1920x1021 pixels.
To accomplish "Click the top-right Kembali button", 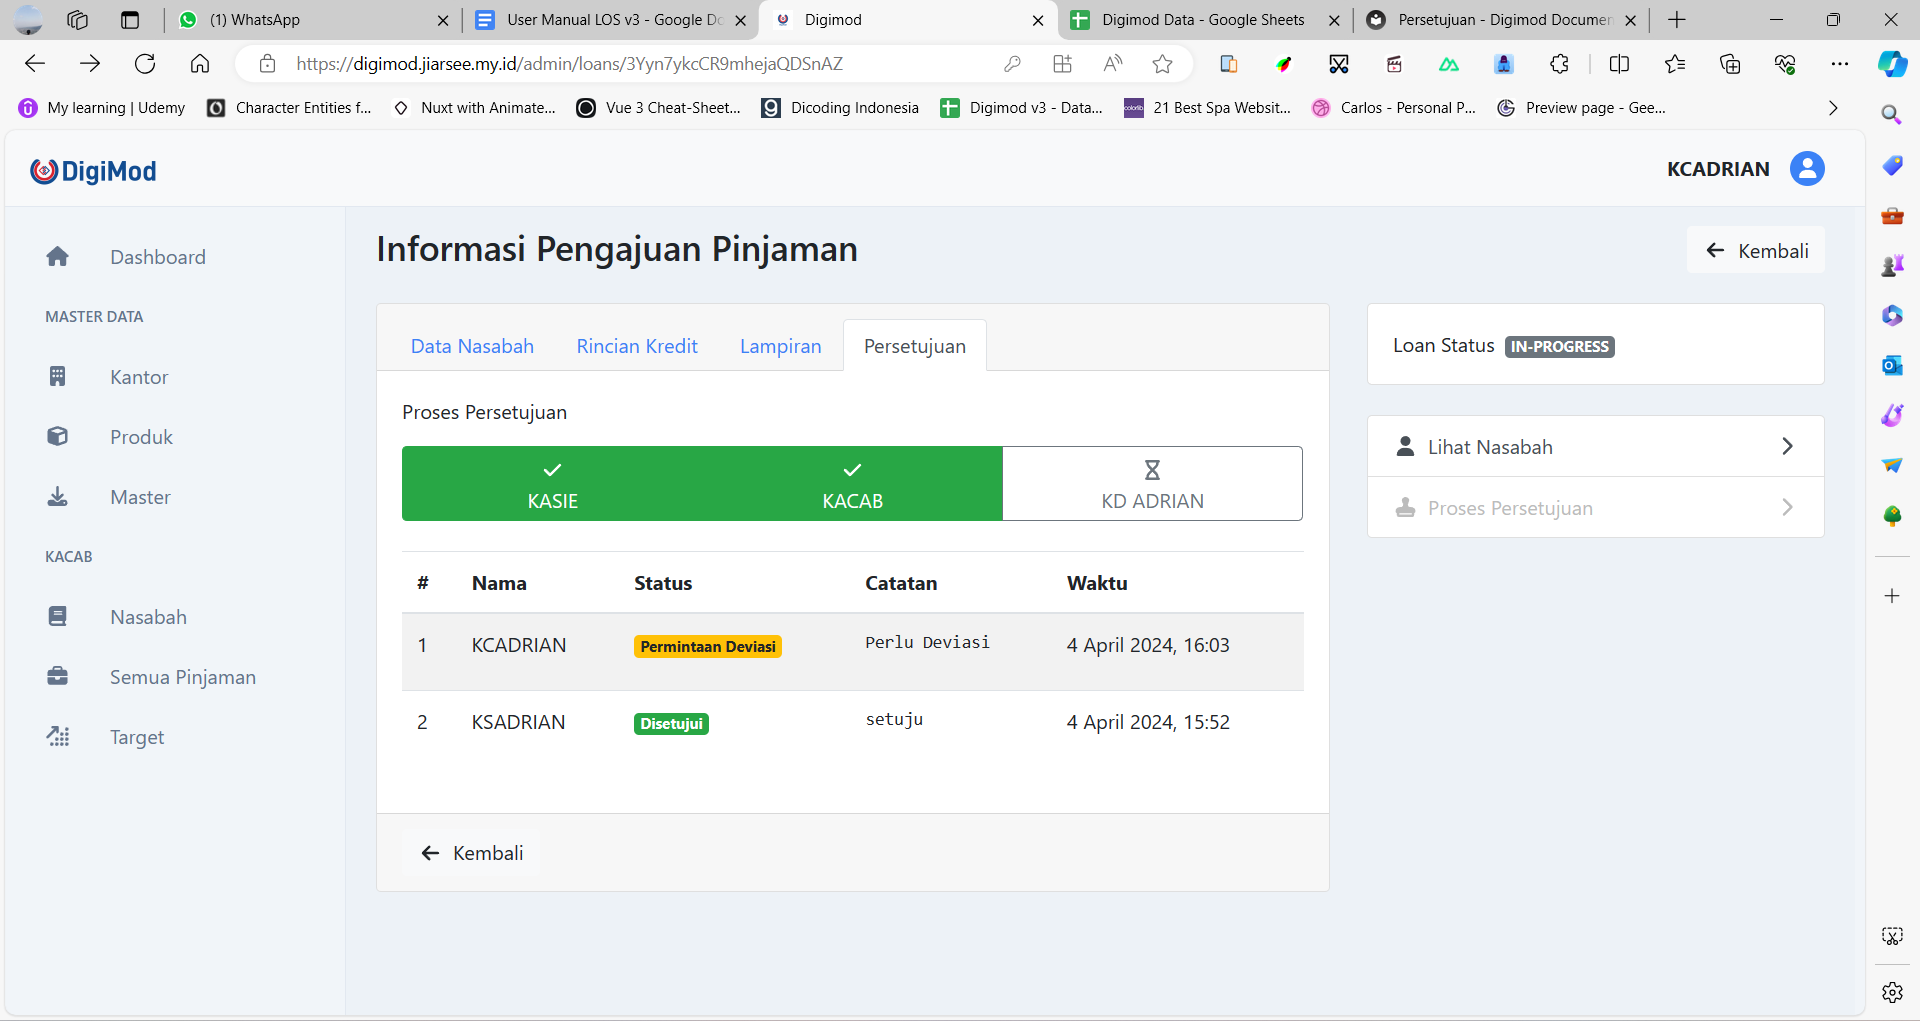I will pyautogui.click(x=1756, y=250).
